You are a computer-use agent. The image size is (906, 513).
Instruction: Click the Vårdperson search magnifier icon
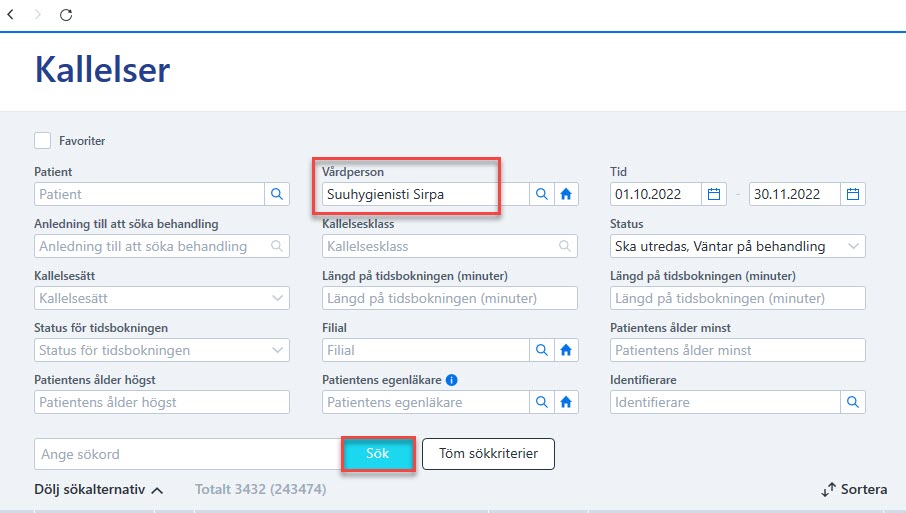[x=541, y=194]
